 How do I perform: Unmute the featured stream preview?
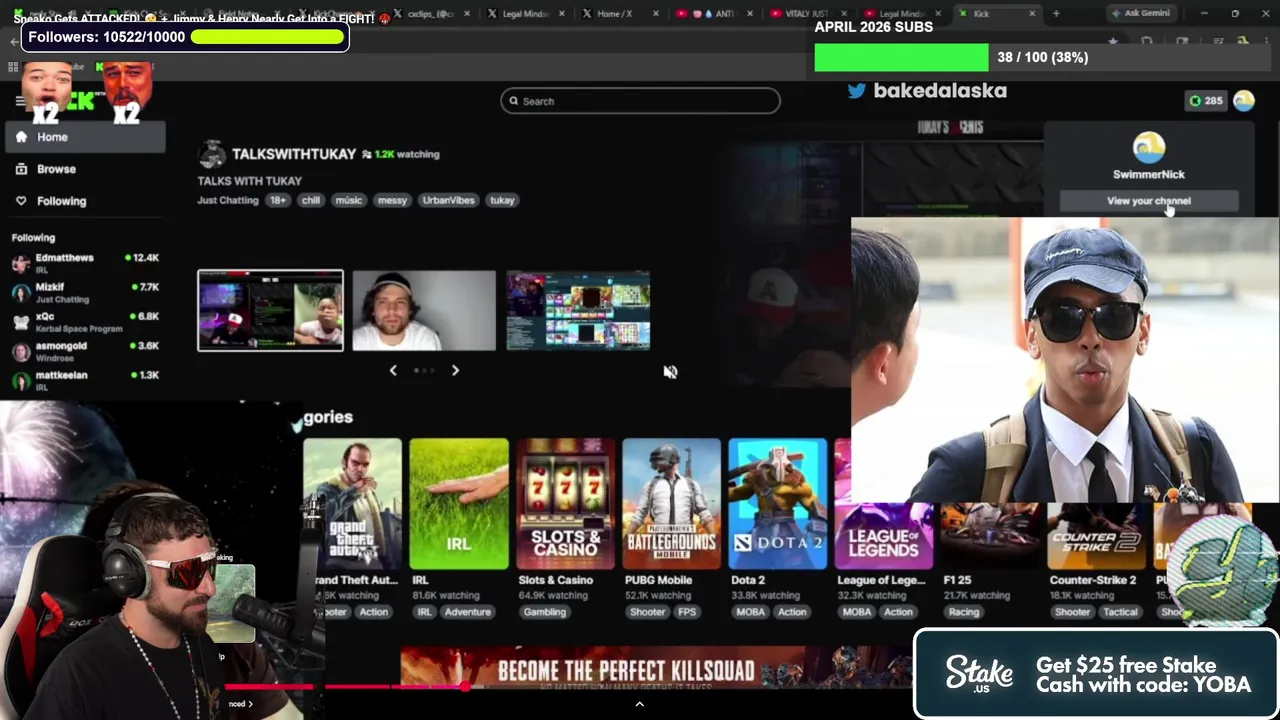tap(670, 371)
